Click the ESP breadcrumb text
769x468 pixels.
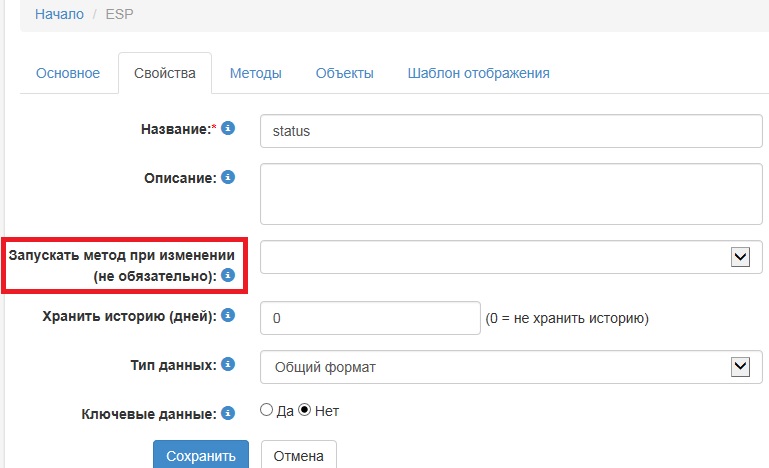pos(119,14)
